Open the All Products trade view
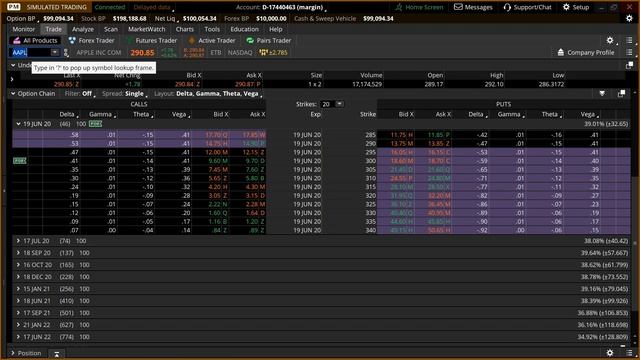 point(35,40)
